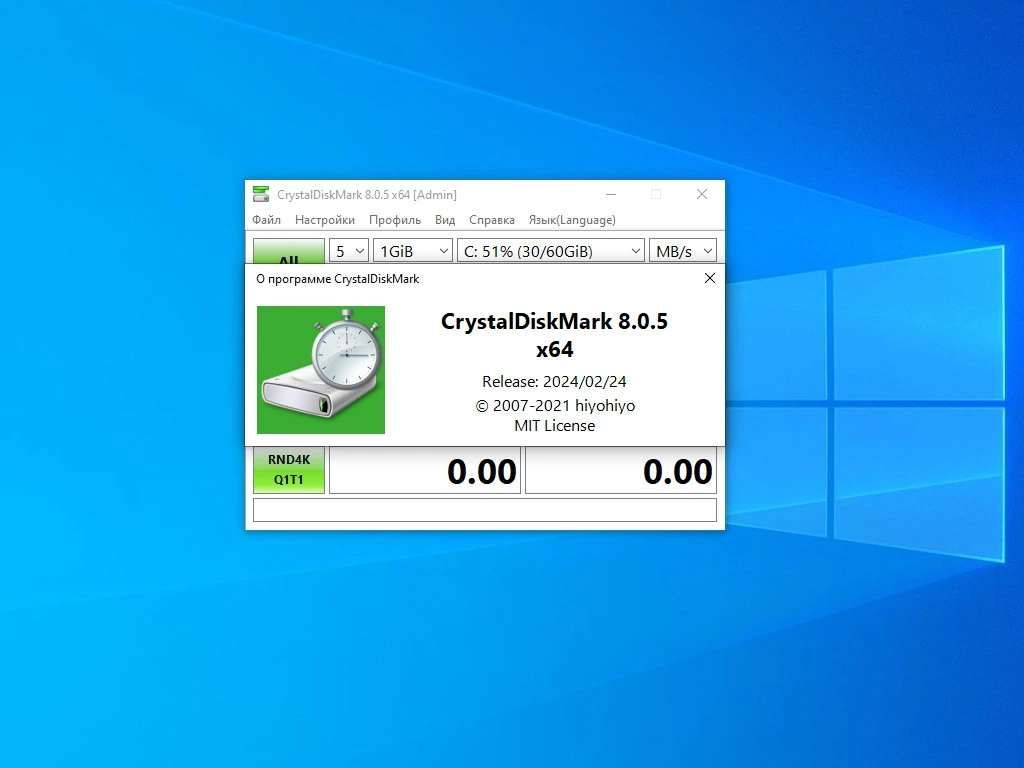1024x768 pixels.
Task: Open the Справка menu
Action: (492, 220)
